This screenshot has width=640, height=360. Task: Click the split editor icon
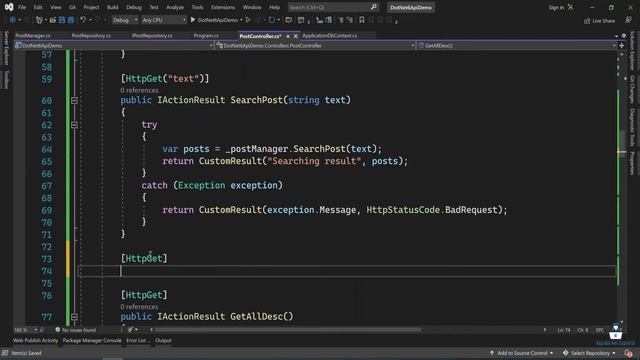pos(622,46)
